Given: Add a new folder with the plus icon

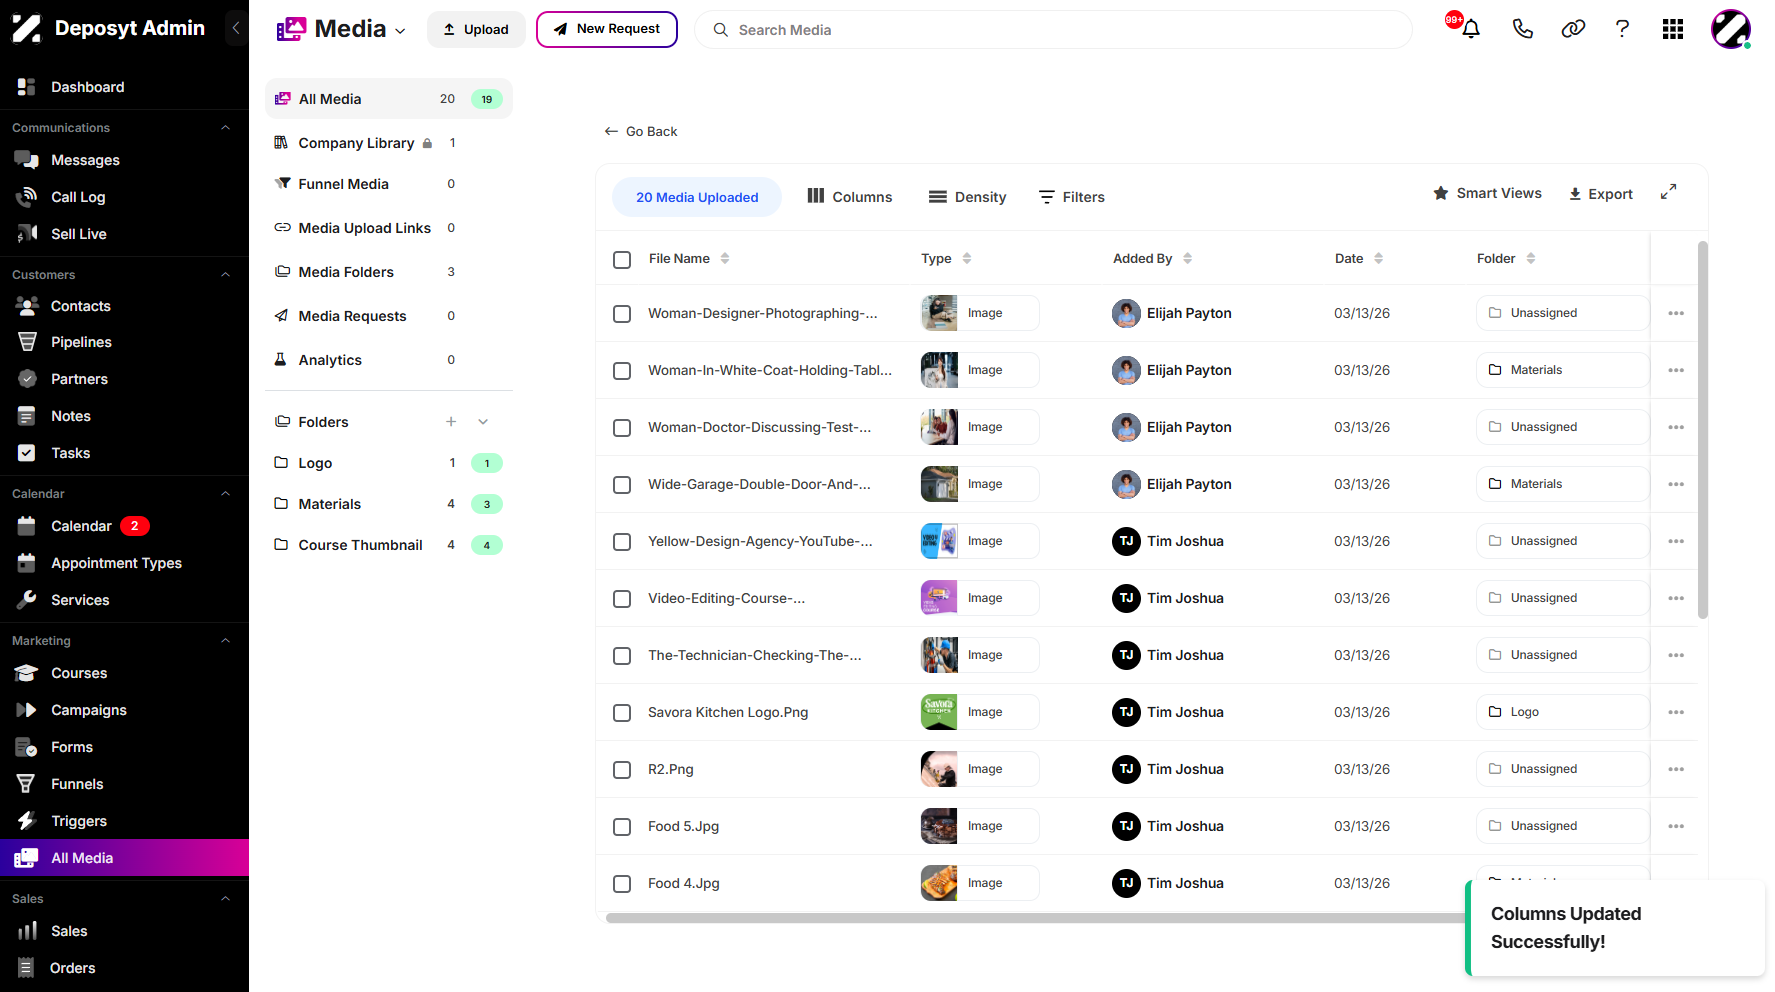Looking at the screenshot, I should coord(451,422).
